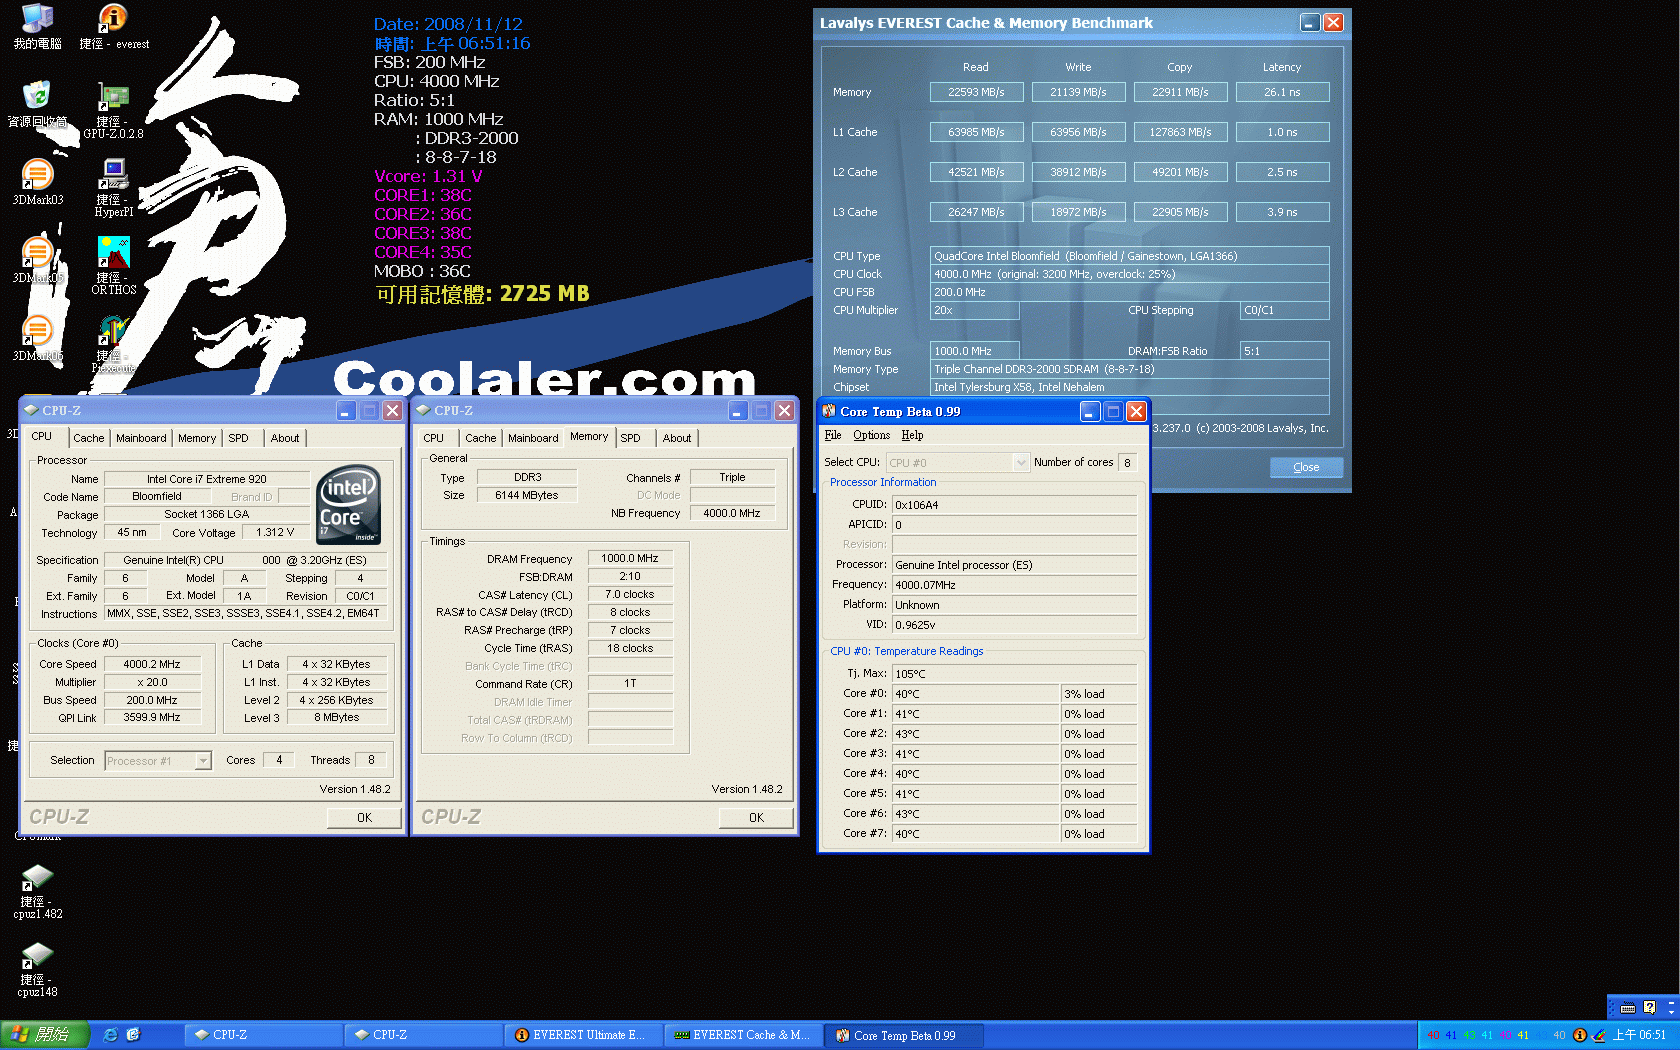Switch to Memory tab in left CPU-Z window
1680x1050 pixels.
click(197, 438)
